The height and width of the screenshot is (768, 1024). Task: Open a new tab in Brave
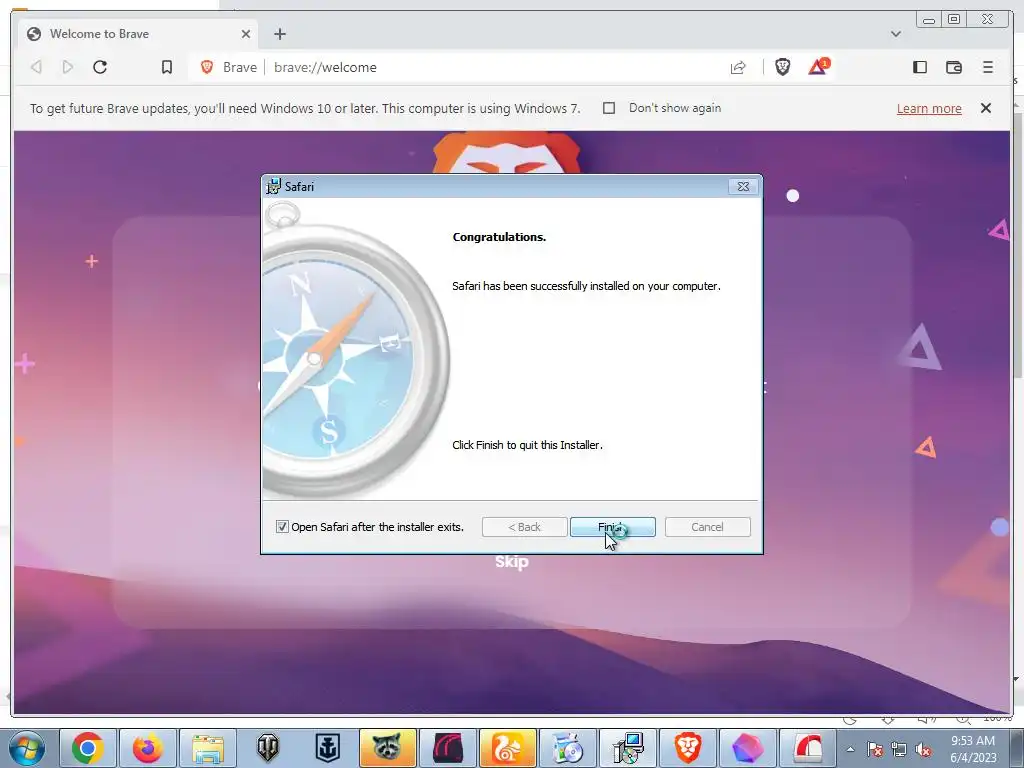[280, 34]
